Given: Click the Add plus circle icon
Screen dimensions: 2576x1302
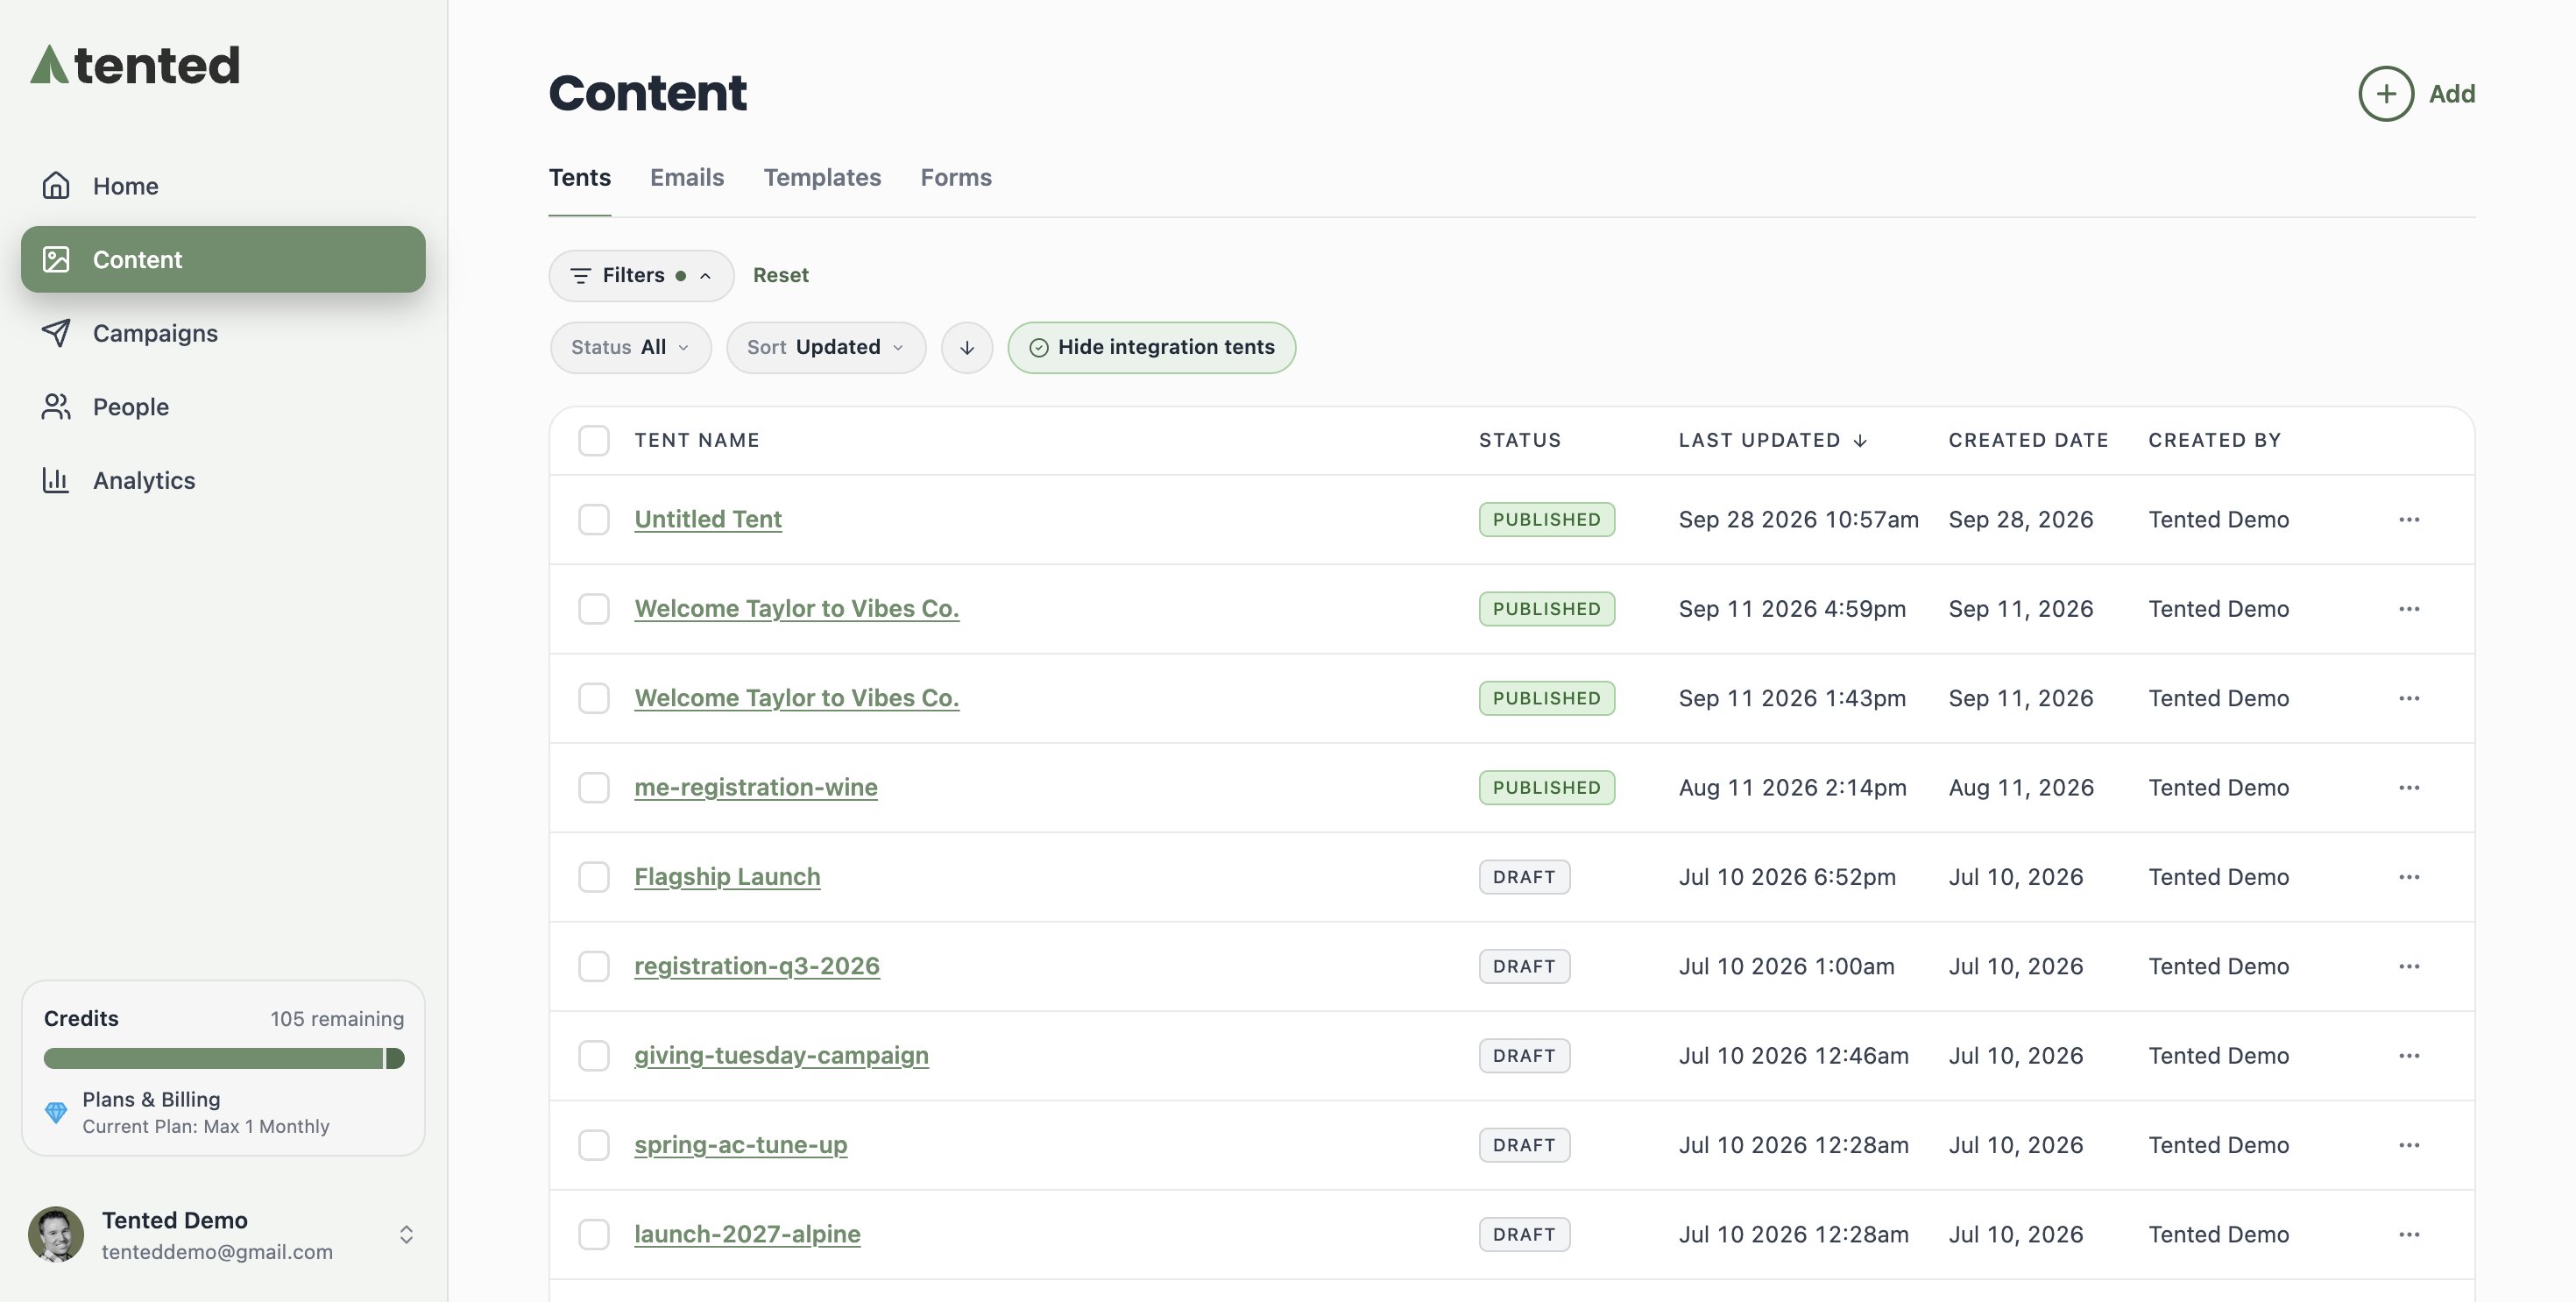Looking at the screenshot, I should point(2386,94).
